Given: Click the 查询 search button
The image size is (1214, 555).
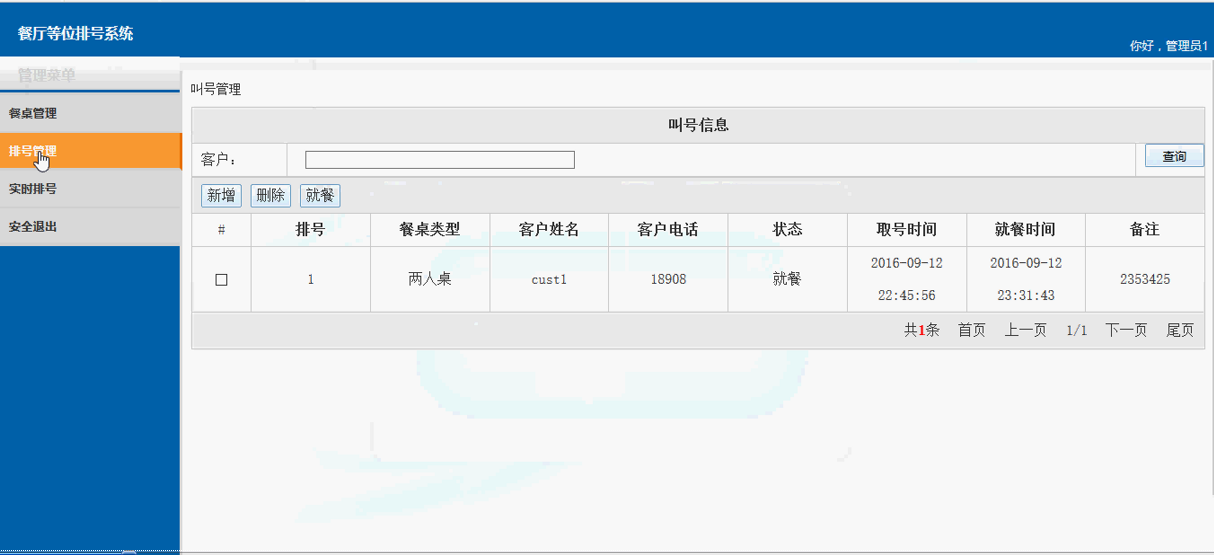Looking at the screenshot, I should (x=1174, y=156).
